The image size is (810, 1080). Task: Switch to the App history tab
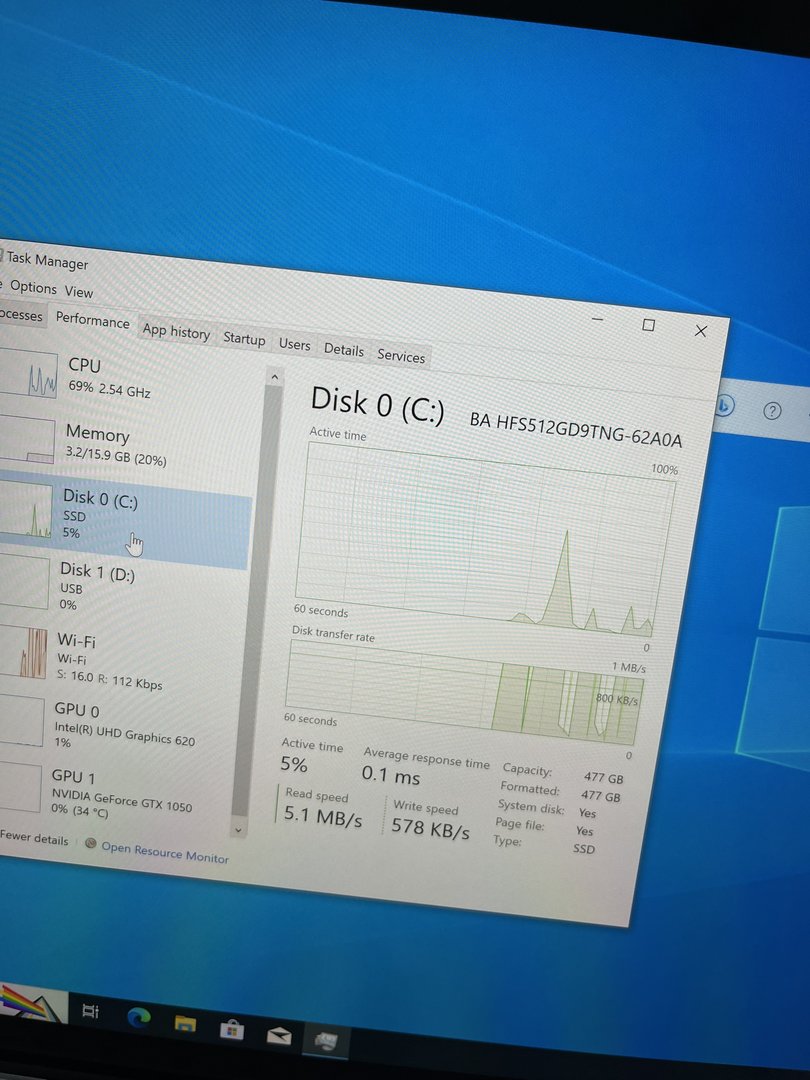point(176,332)
